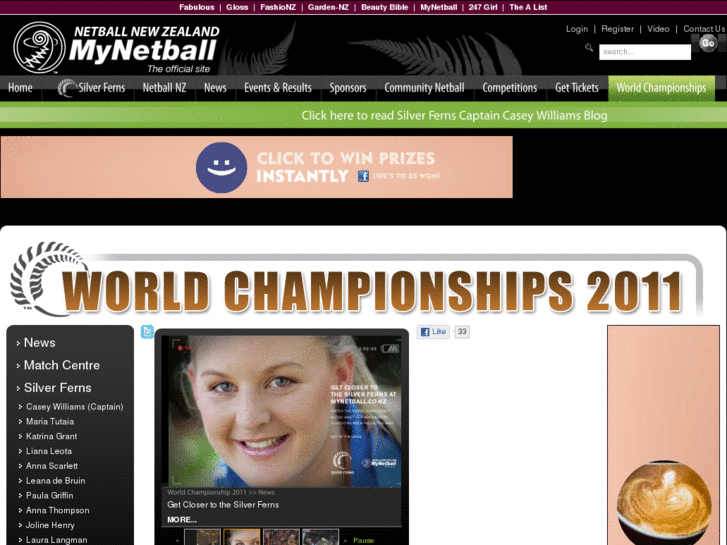
Task: Open Anna Scarlett player page
Action: pos(51,466)
